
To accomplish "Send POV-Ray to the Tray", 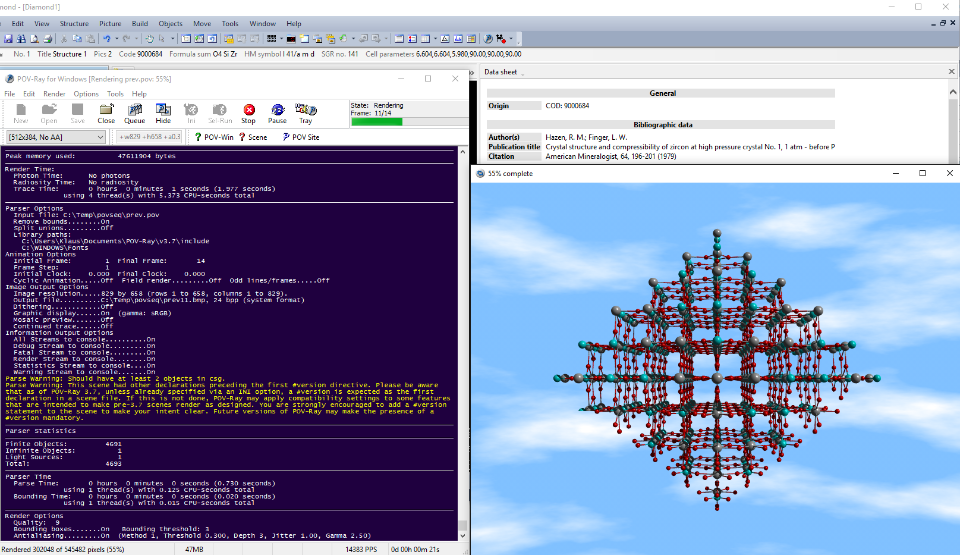I will 306,113.
